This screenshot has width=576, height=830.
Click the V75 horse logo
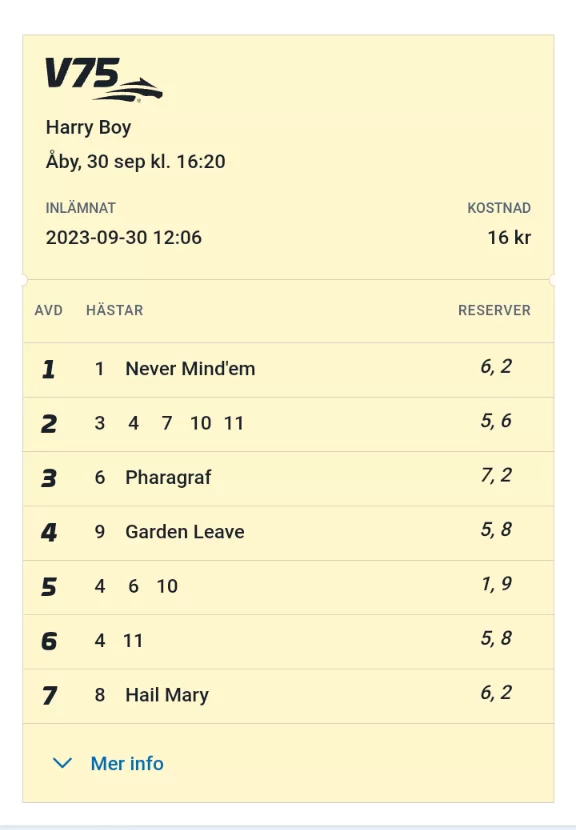pos(104,79)
